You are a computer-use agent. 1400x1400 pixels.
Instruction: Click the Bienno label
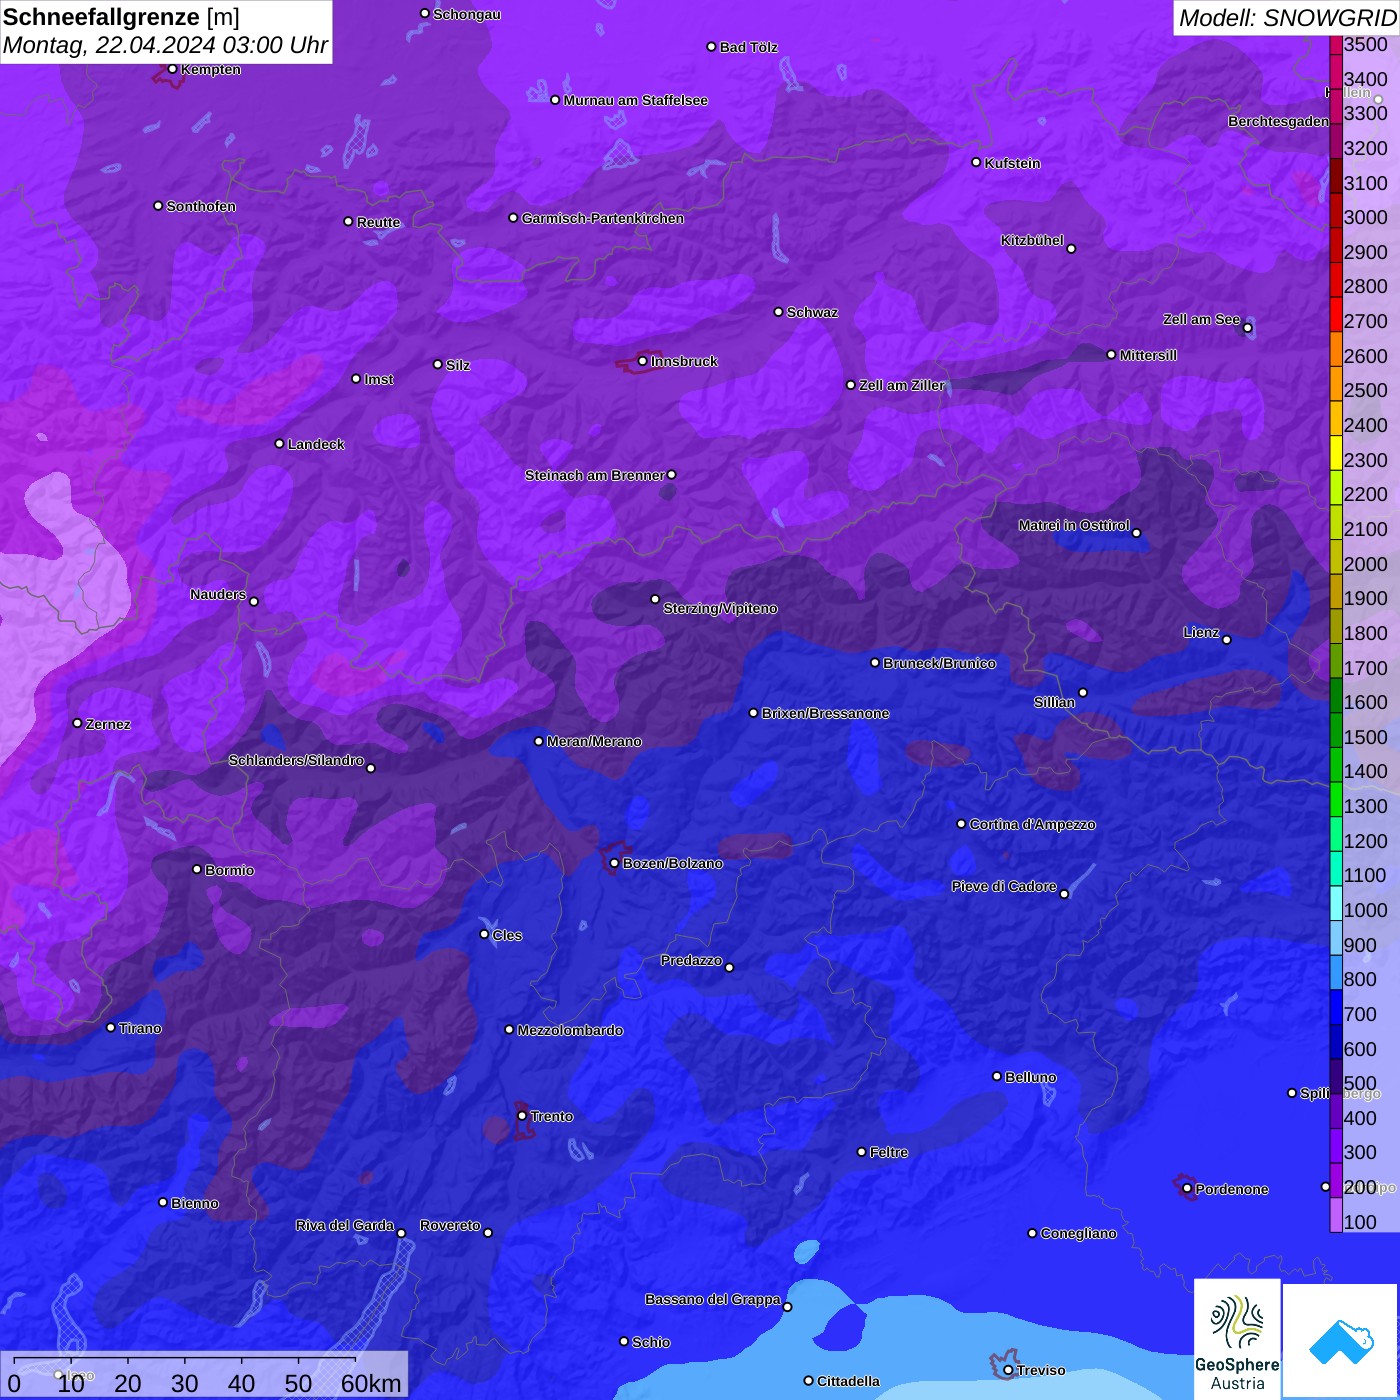pyautogui.click(x=195, y=1203)
